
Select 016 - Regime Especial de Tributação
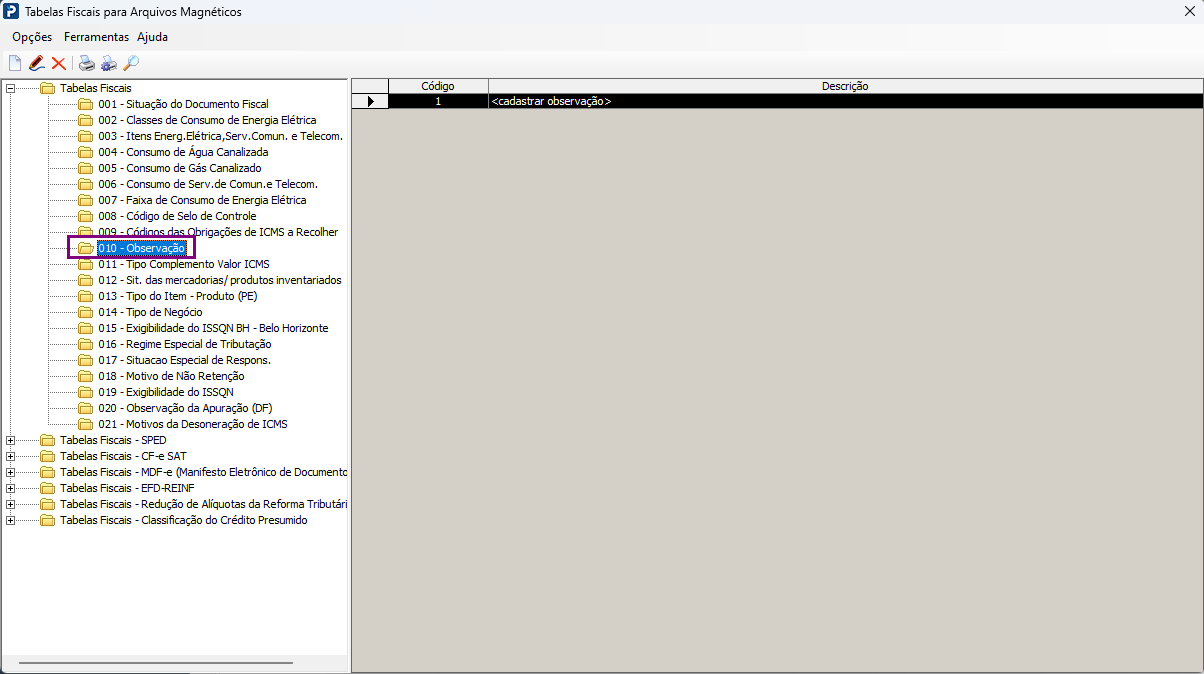(185, 344)
